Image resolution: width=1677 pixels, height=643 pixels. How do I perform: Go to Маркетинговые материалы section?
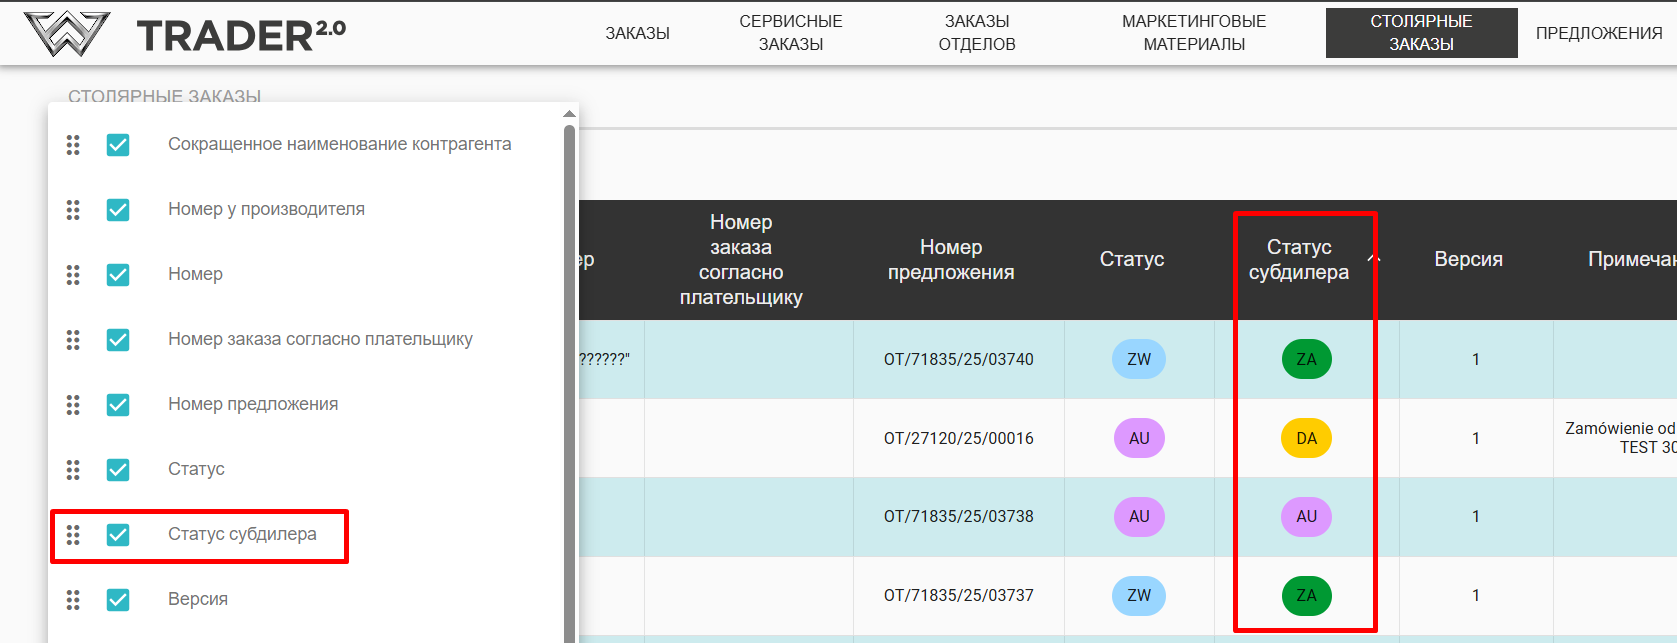1193,33
